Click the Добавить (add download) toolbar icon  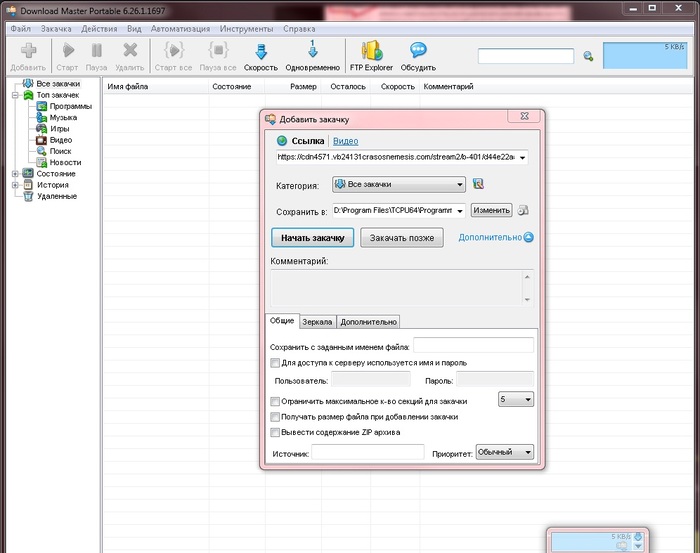(x=28, y=51)
